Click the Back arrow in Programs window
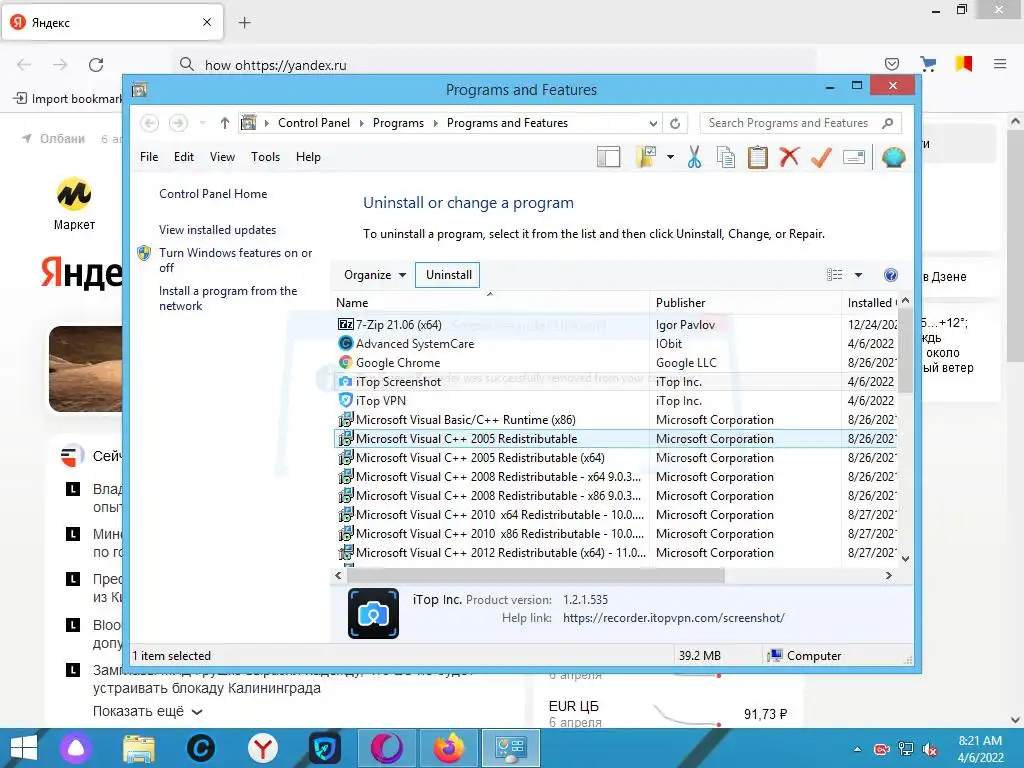The image size is (1024, 768). [150, 123]
